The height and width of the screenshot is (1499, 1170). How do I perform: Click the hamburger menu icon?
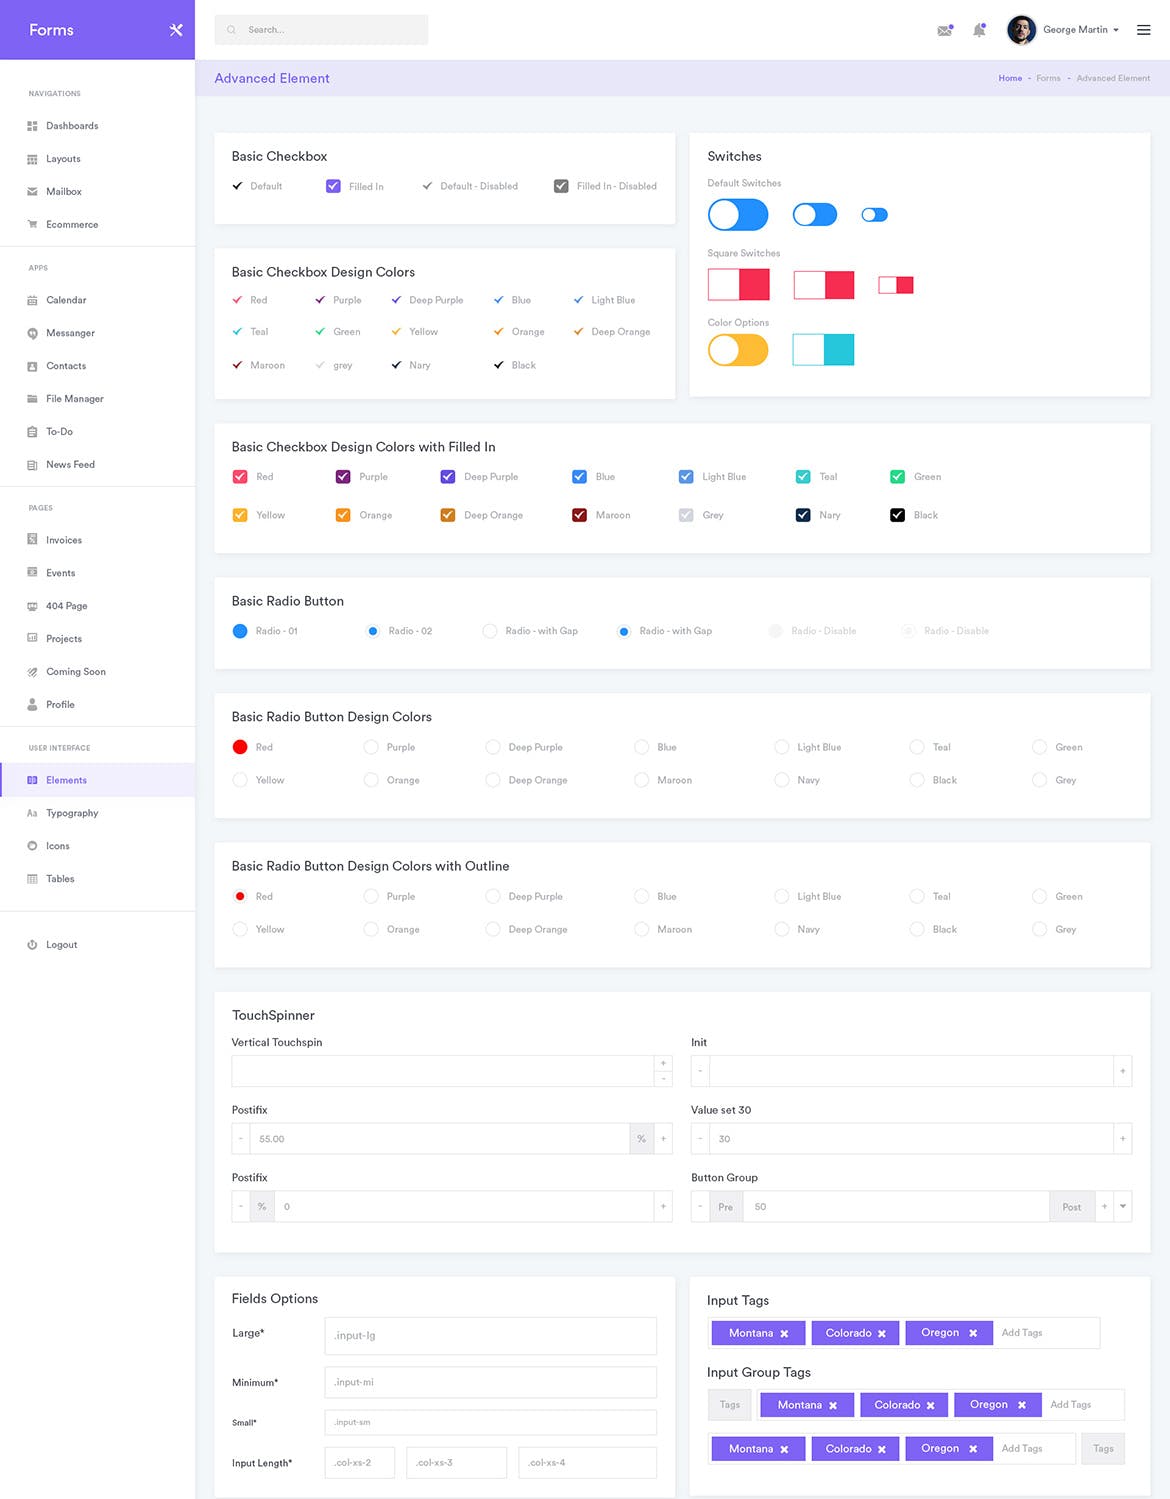click(1143, 29)
